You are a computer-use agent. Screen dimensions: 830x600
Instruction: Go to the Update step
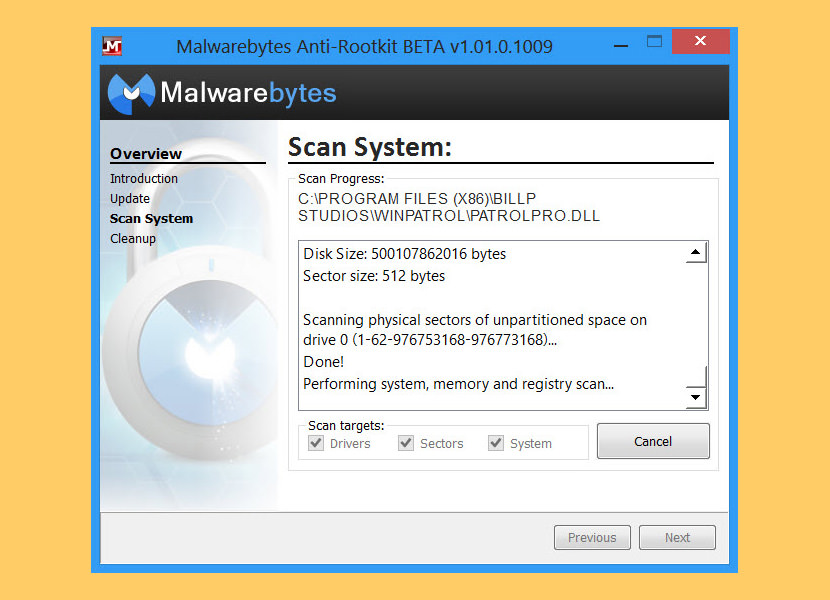pyautogui.click(x=130, y=199)
